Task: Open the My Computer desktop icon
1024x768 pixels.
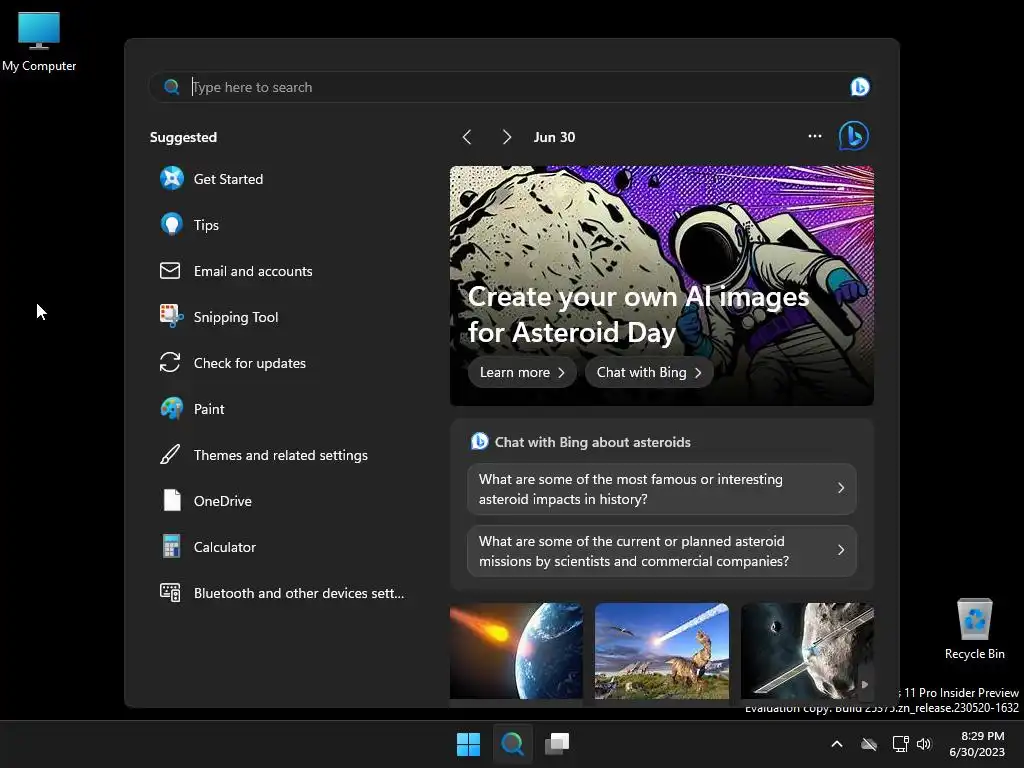Action: click(x=39, y=41)
